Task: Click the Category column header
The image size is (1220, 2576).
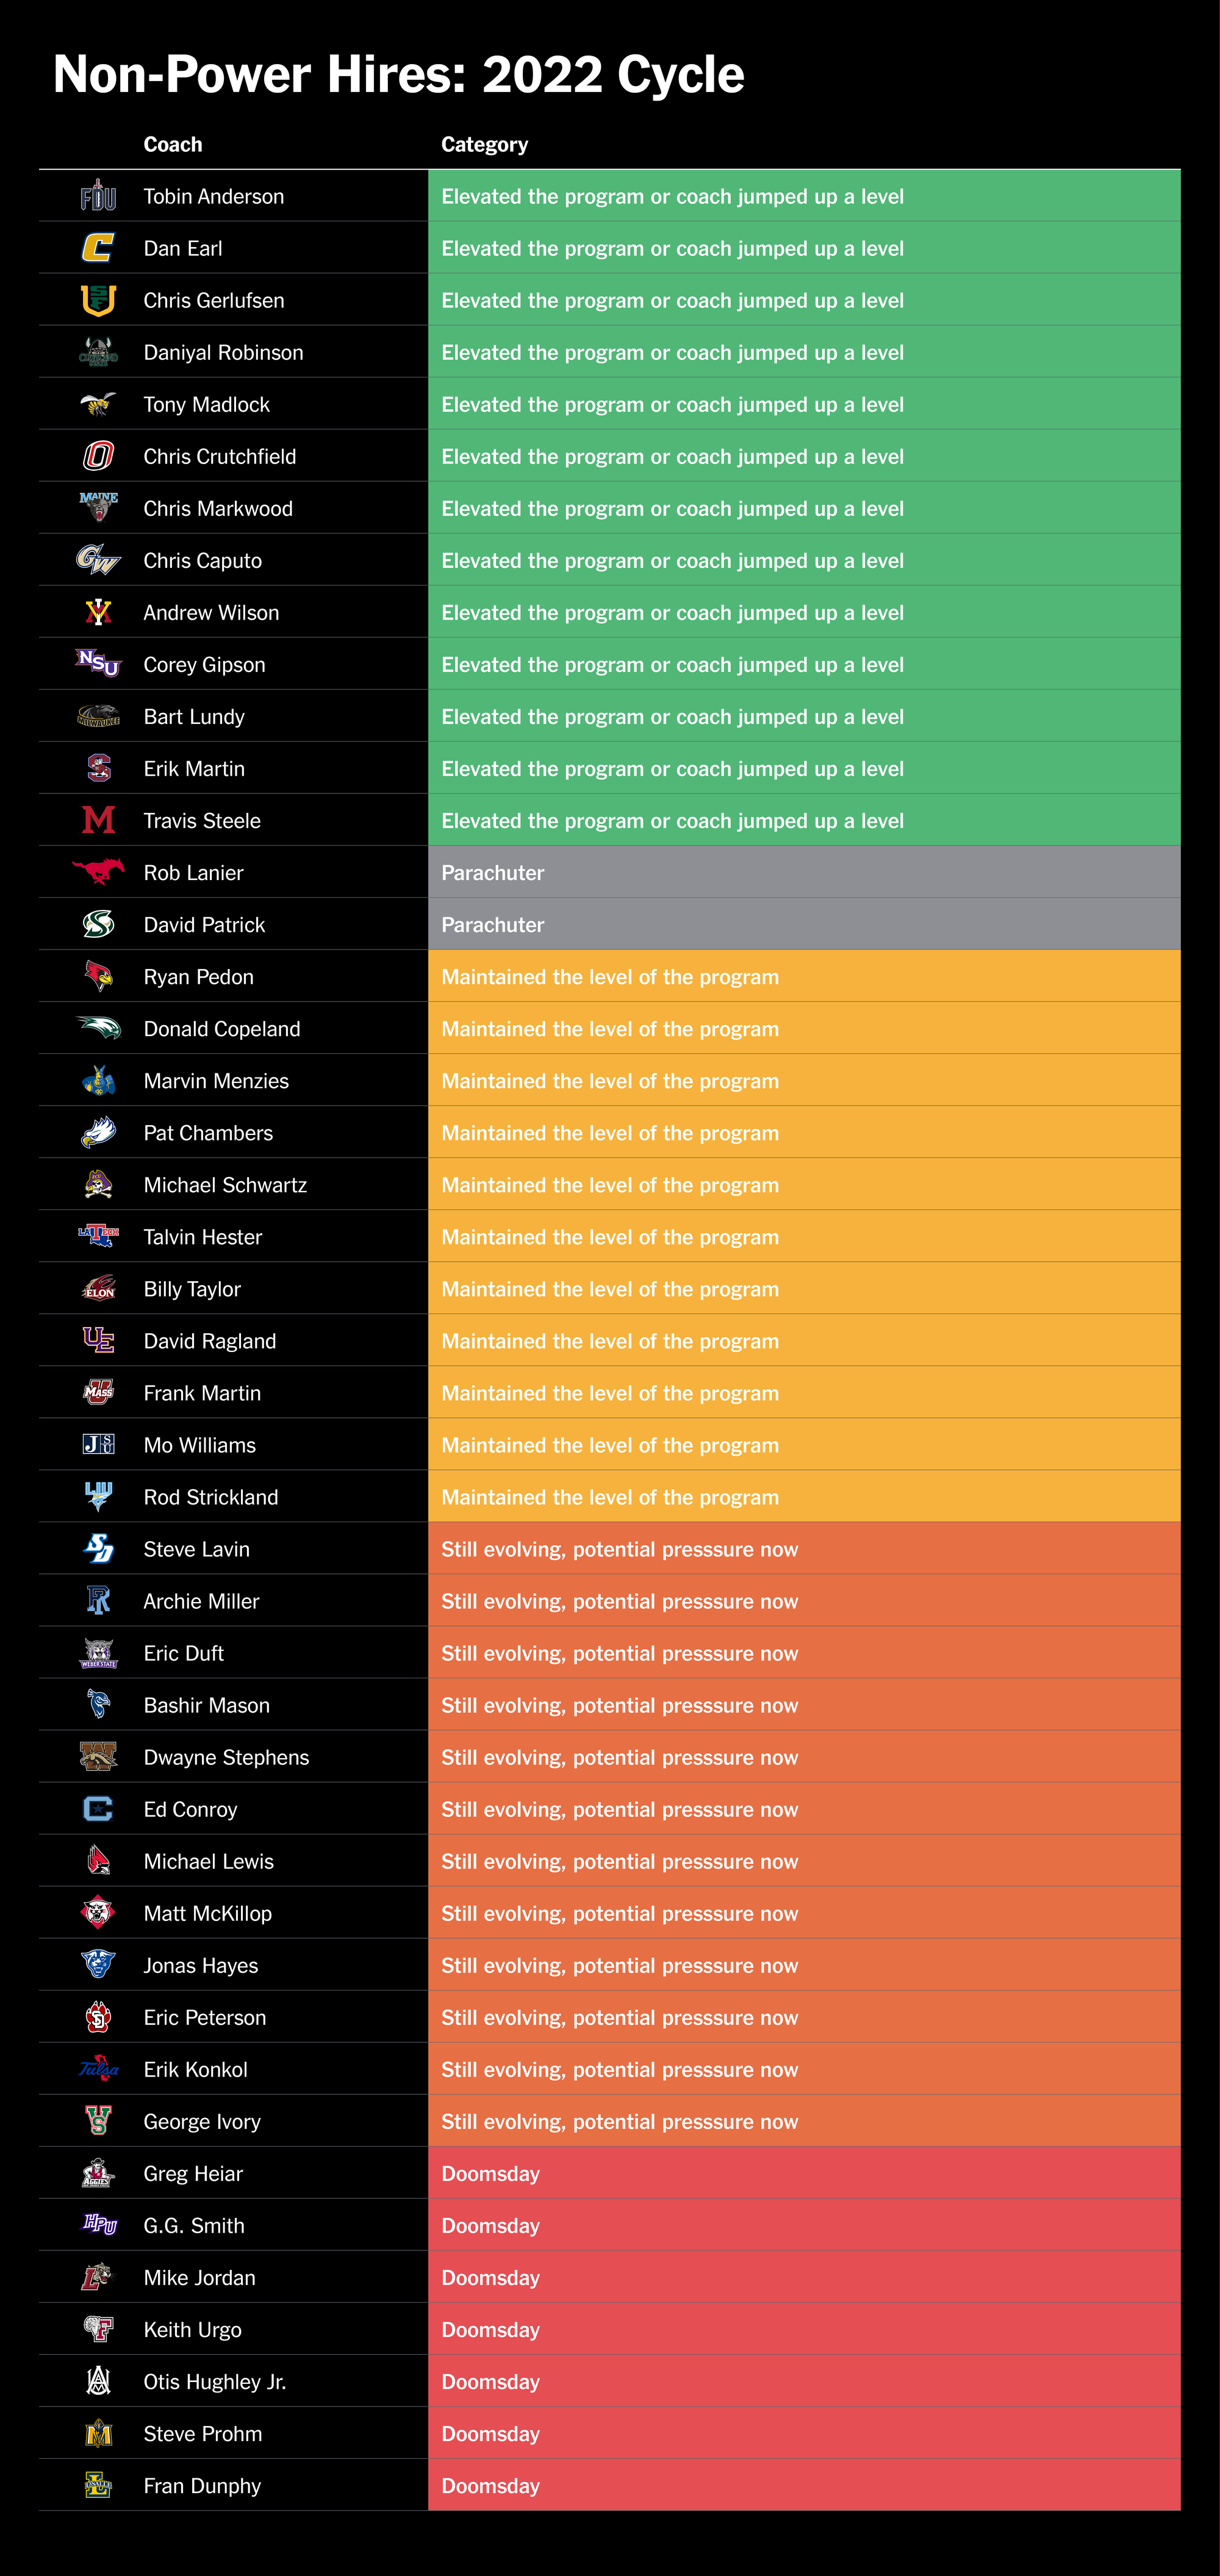Action: [485, 145]
